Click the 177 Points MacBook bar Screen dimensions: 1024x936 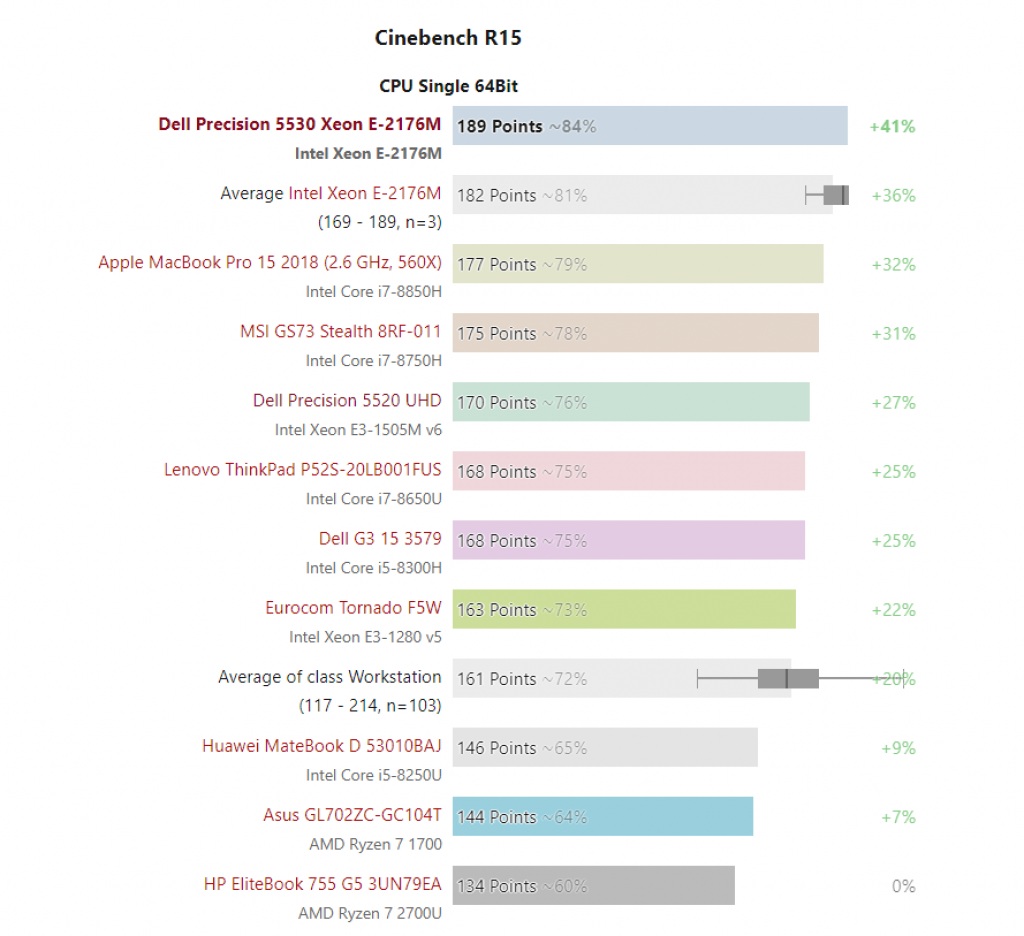click(638, 264)
